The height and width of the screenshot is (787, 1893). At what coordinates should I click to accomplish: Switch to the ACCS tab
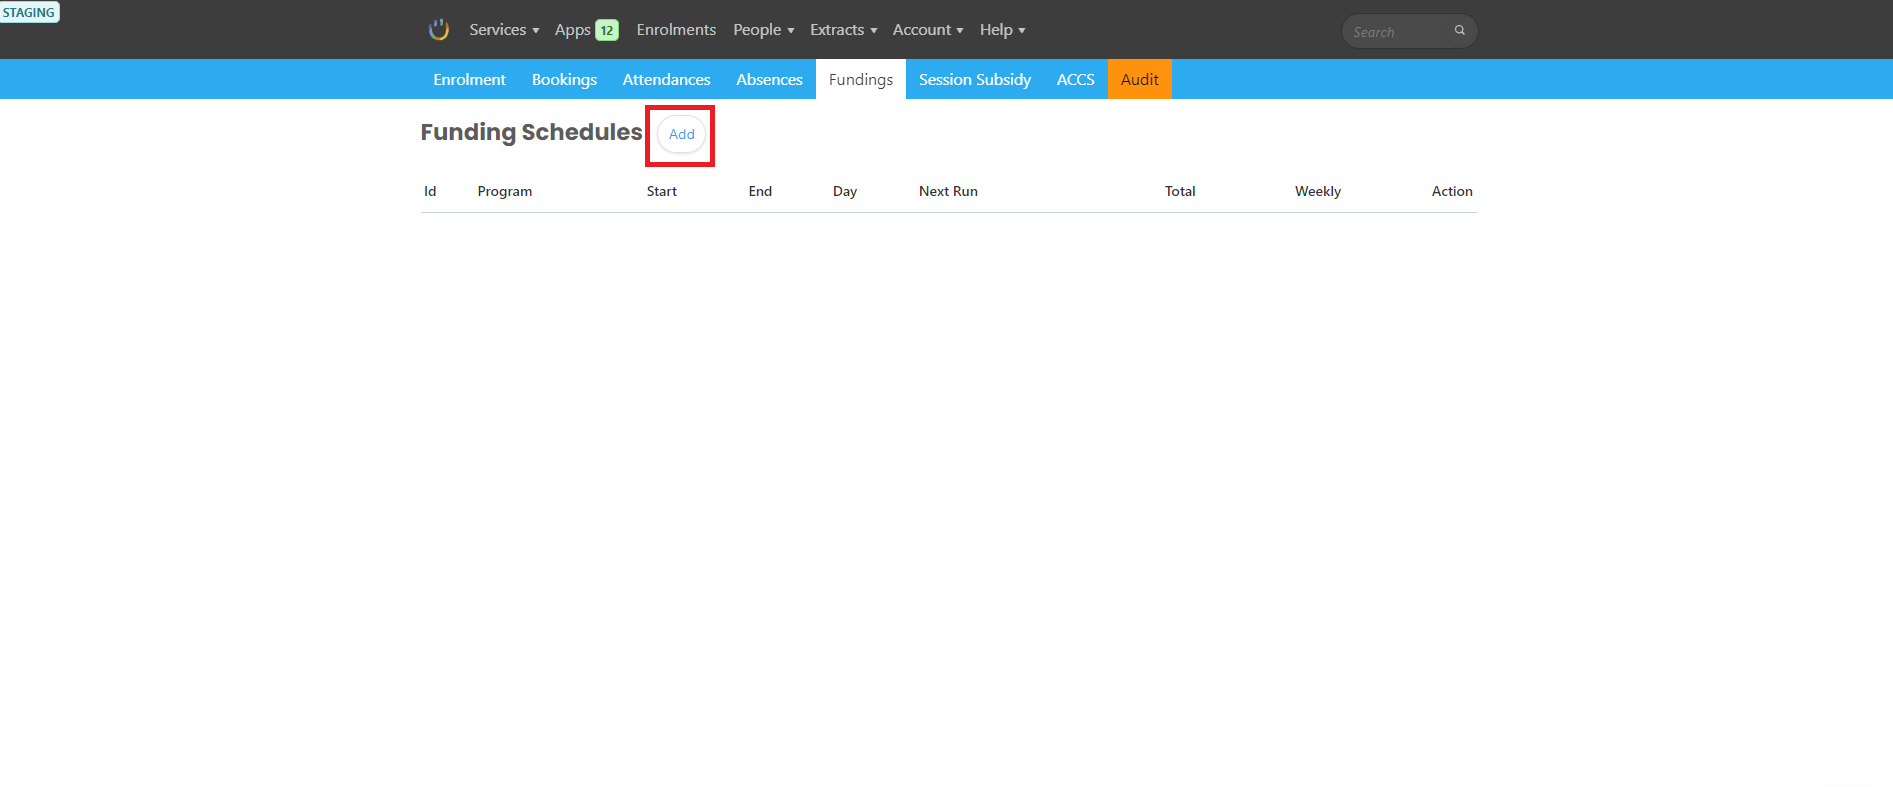pyautogui.click(x=1076, y=79)
